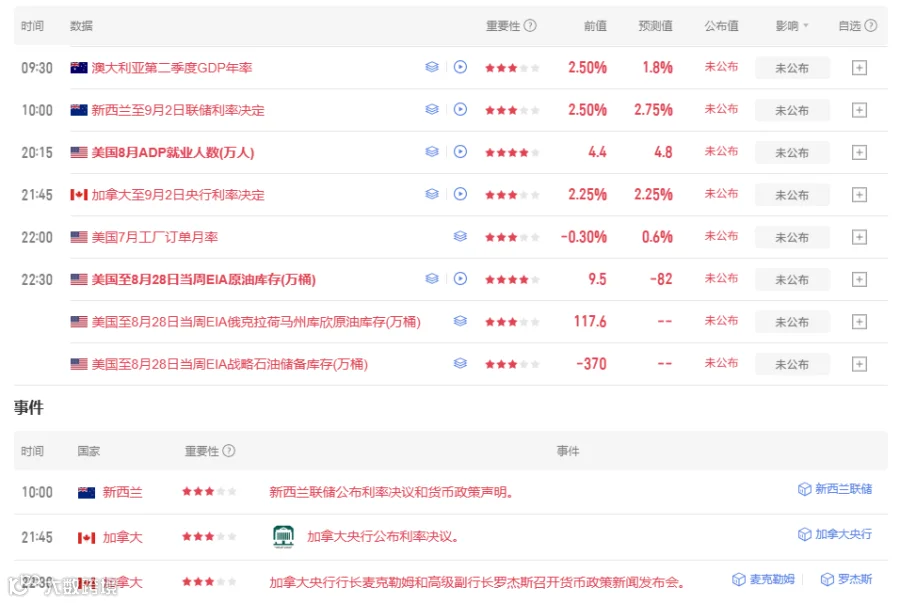The image size is (900, 603).
Task: Play video for 美国8月ADP就业人数 row
Action: click(460, 151)
